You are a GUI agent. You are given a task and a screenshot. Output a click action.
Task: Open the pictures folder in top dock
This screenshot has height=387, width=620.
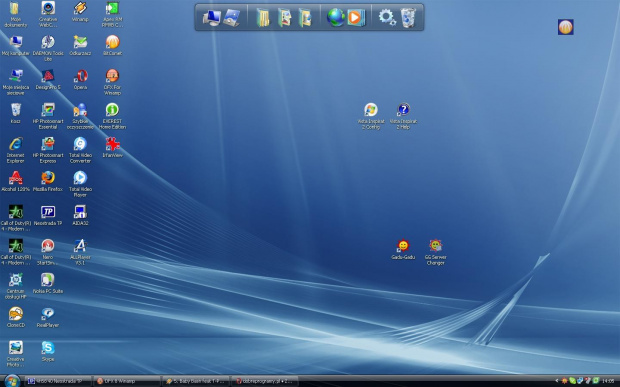tap(284, 18)
